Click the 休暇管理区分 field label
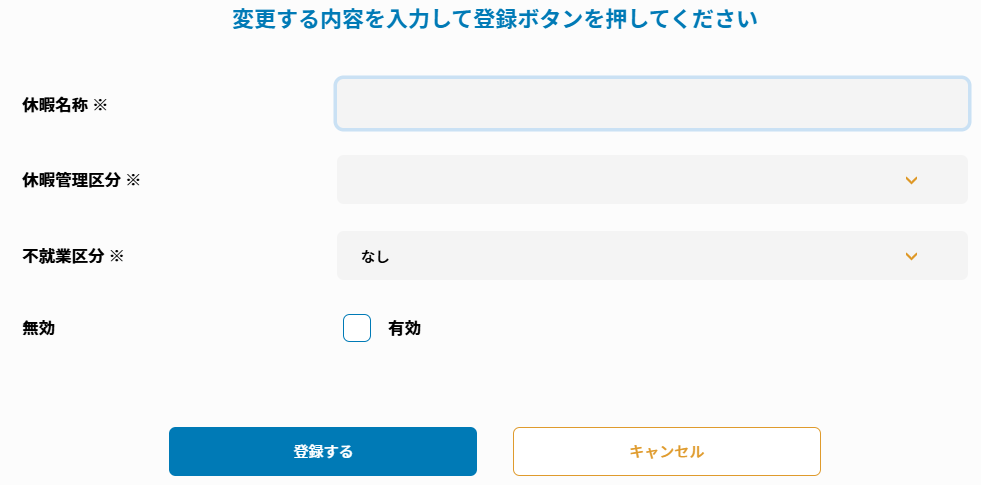 (x=71, y=180)
